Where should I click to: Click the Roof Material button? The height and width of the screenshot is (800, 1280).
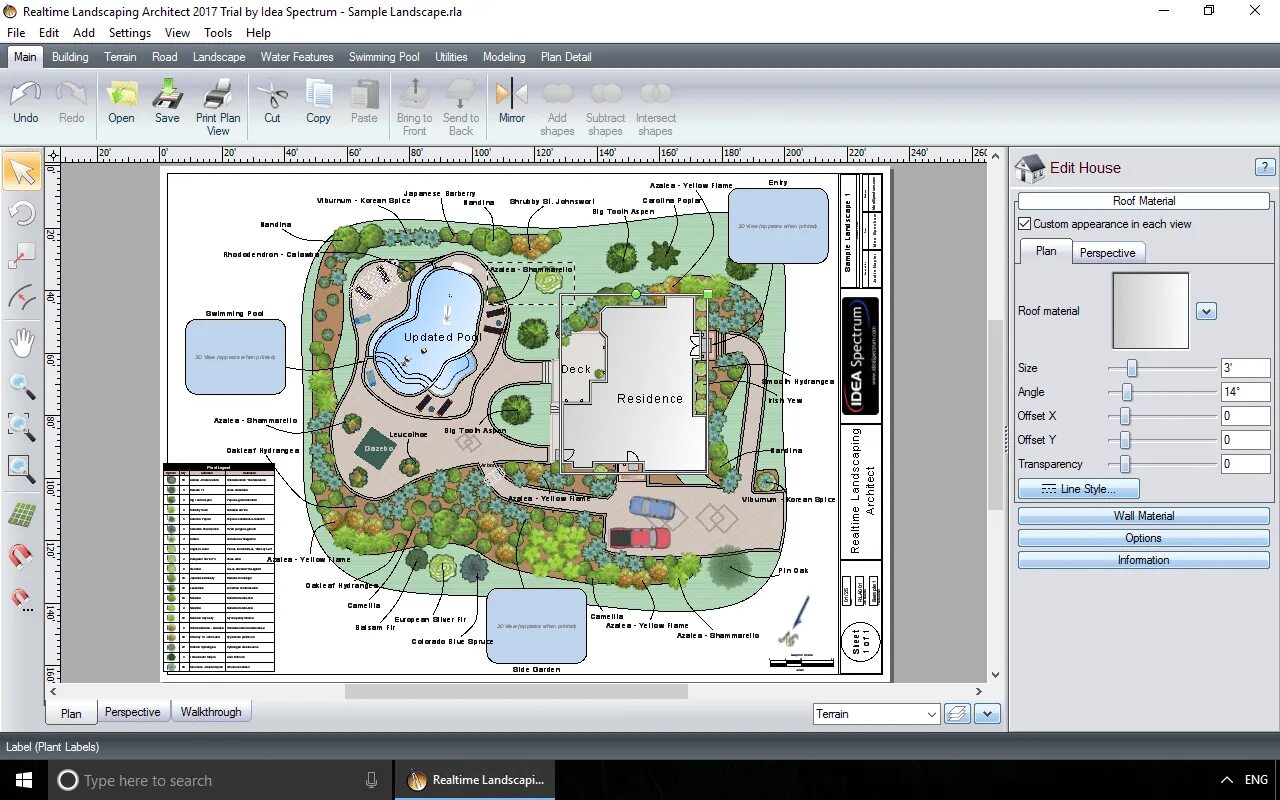(x=1144, y=201)
